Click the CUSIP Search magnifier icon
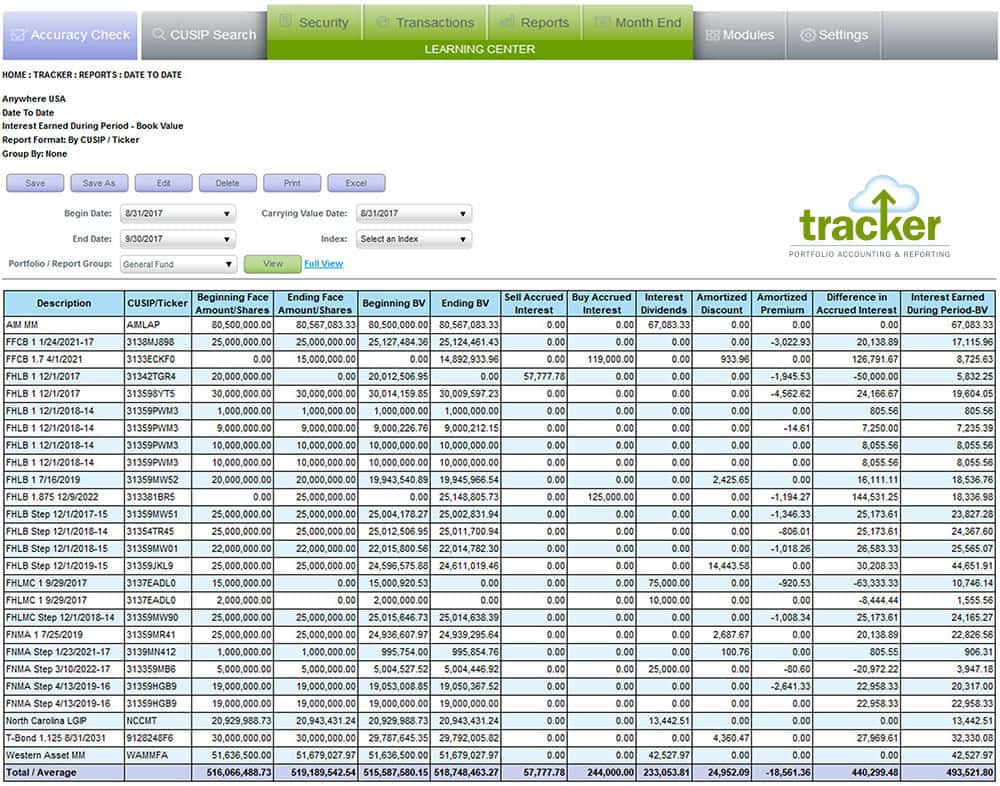The width and height of the screenshot is (1000, 786). (158, 35)
